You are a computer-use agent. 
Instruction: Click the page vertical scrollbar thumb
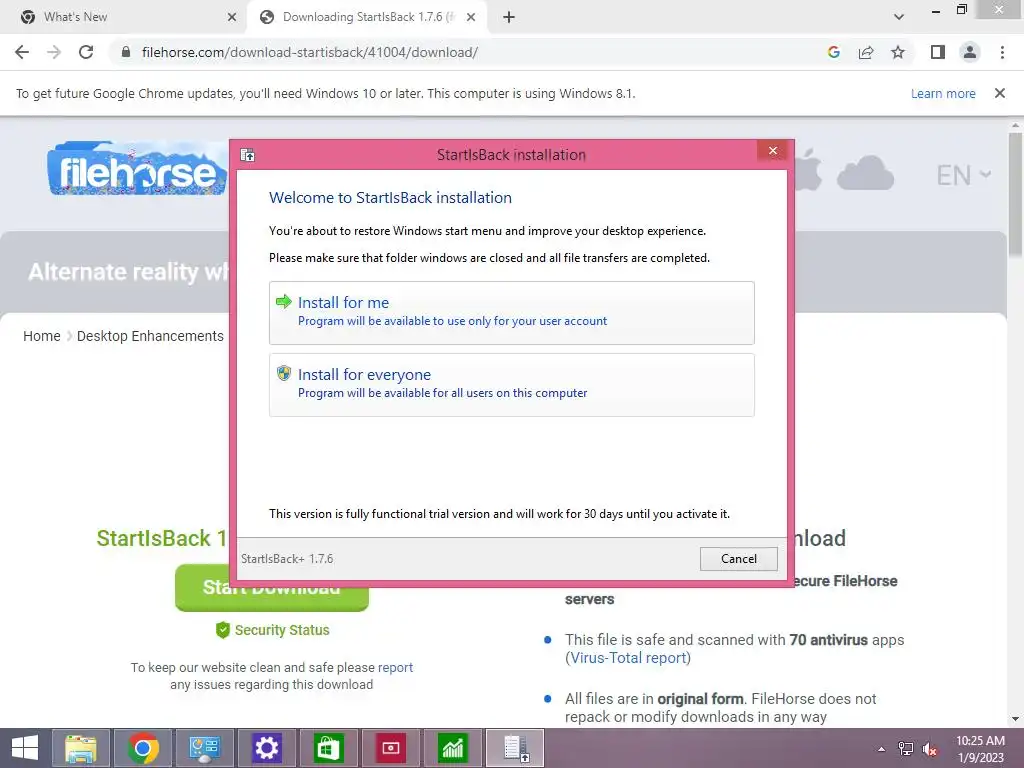[x=1015, y=195]
